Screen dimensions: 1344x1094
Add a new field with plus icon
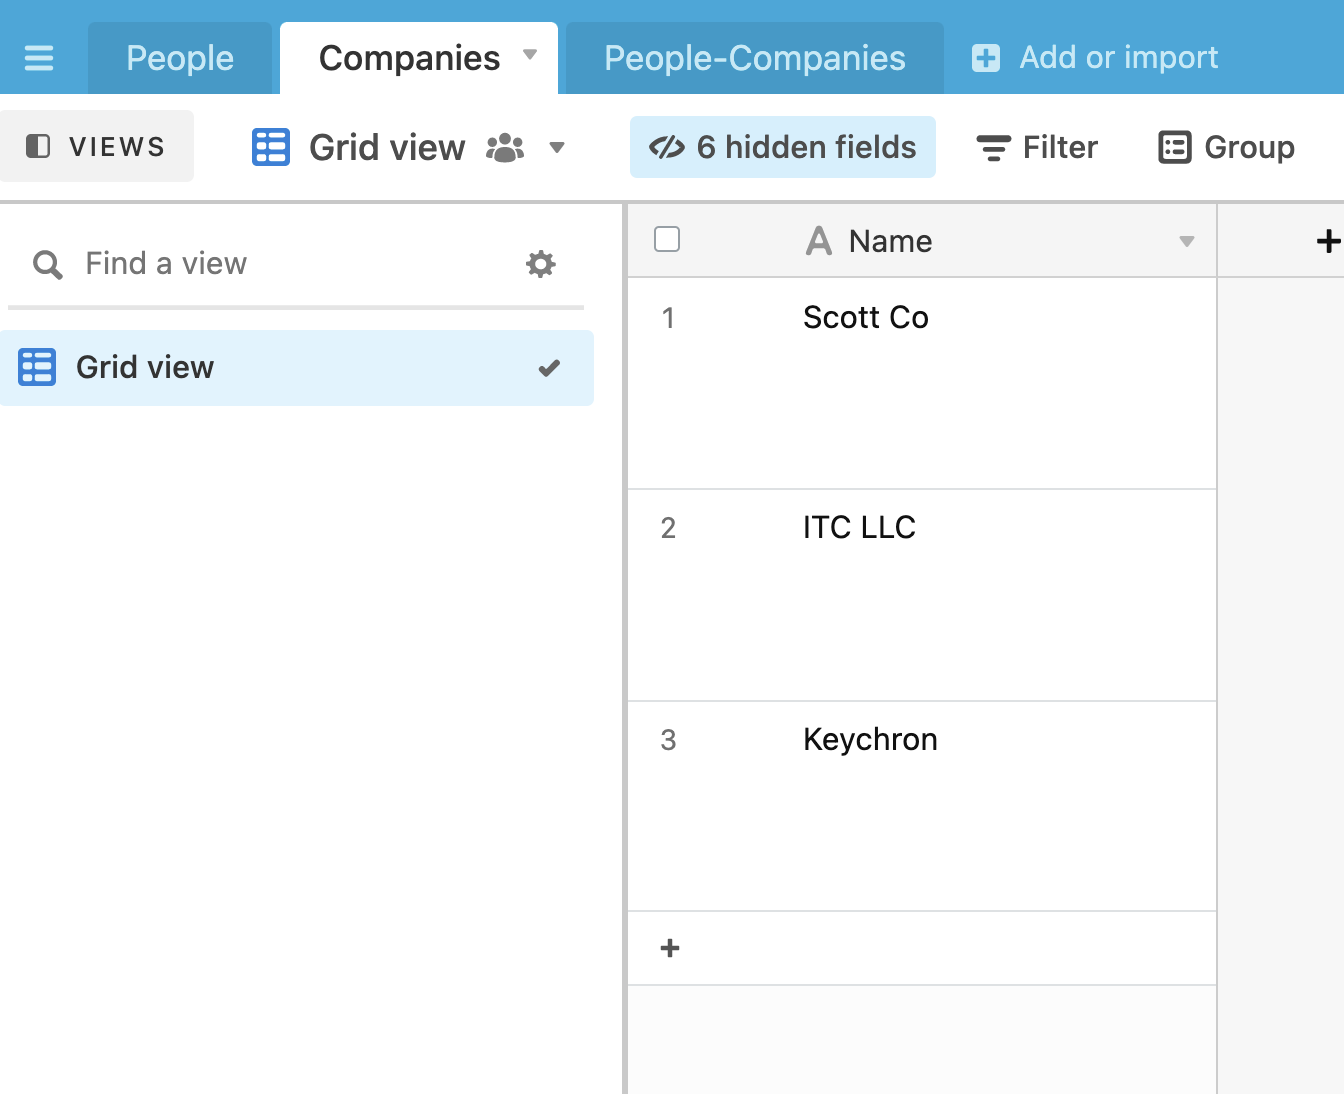1328,241
